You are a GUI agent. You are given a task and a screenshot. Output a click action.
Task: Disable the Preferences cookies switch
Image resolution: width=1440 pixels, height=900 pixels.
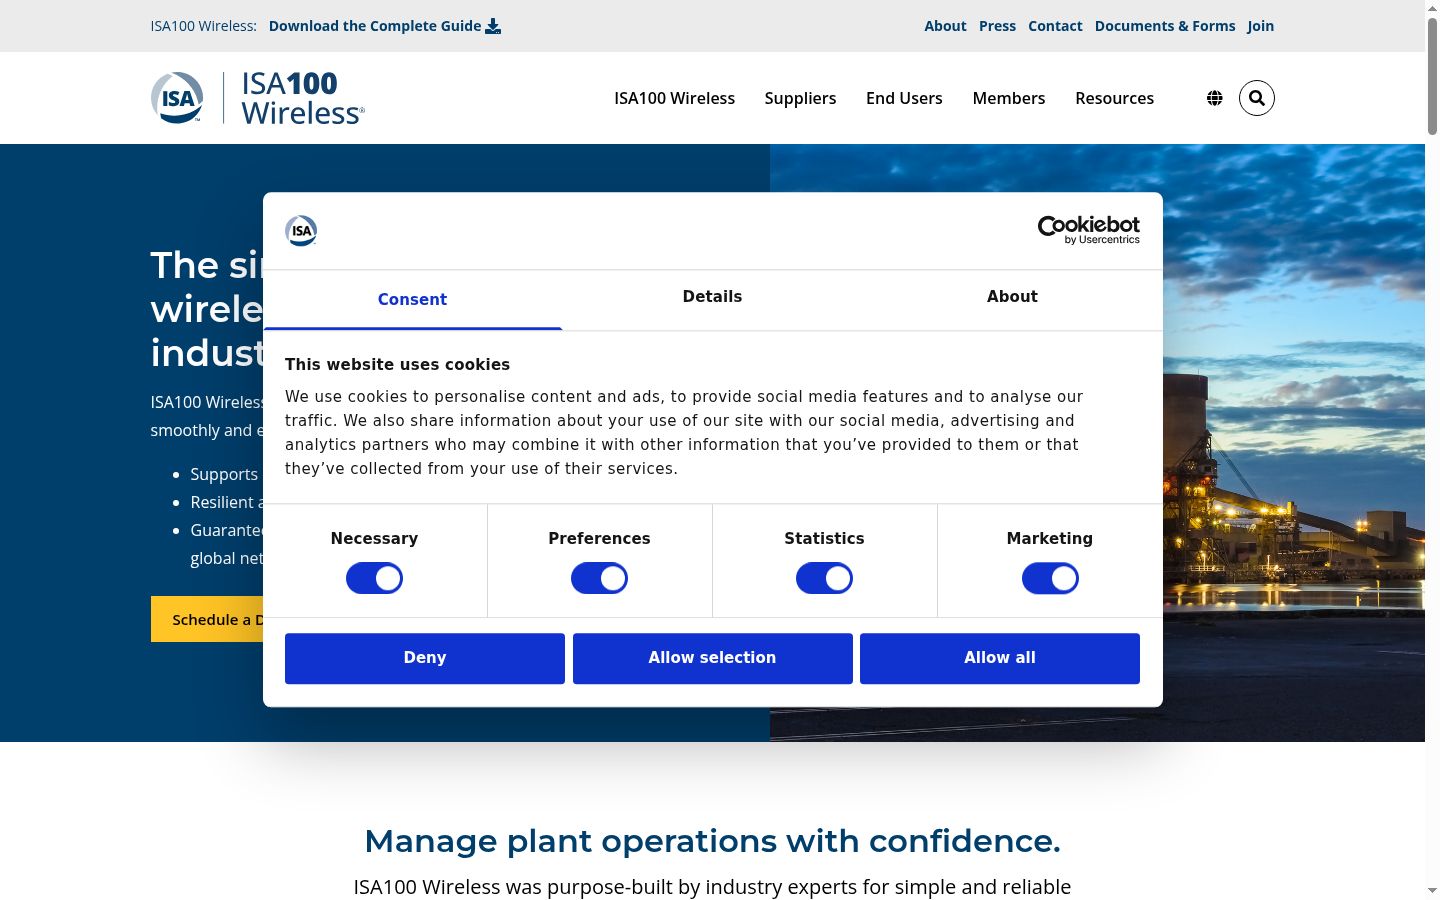coord(599,578)
